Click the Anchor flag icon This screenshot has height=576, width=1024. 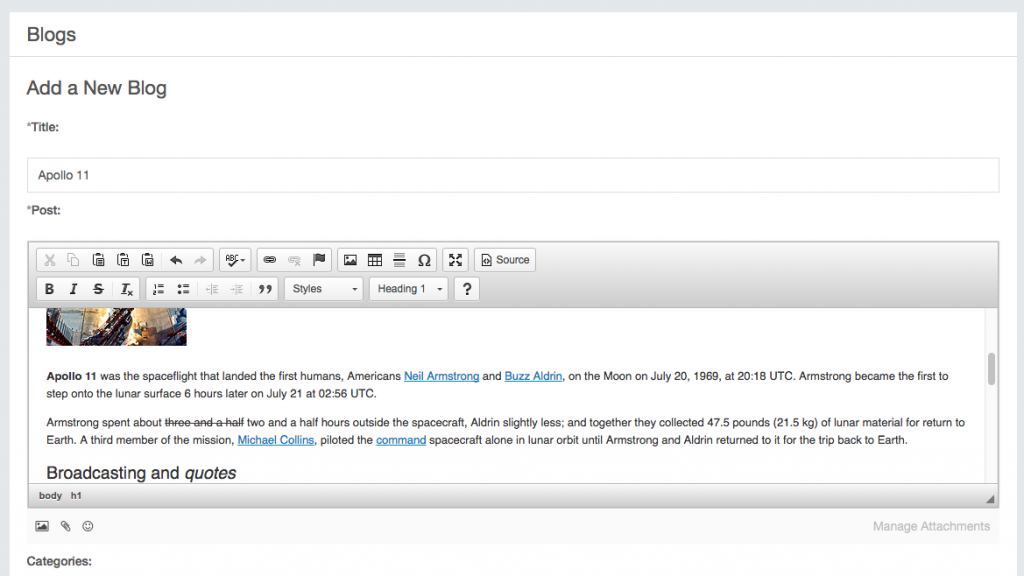coord(319,259)
